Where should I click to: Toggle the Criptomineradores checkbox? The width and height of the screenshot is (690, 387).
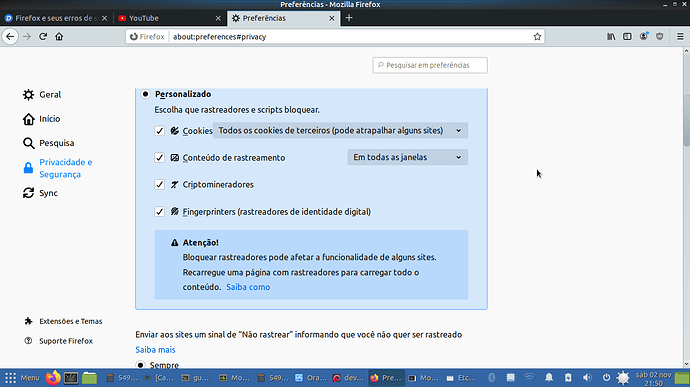pos(159,184)
